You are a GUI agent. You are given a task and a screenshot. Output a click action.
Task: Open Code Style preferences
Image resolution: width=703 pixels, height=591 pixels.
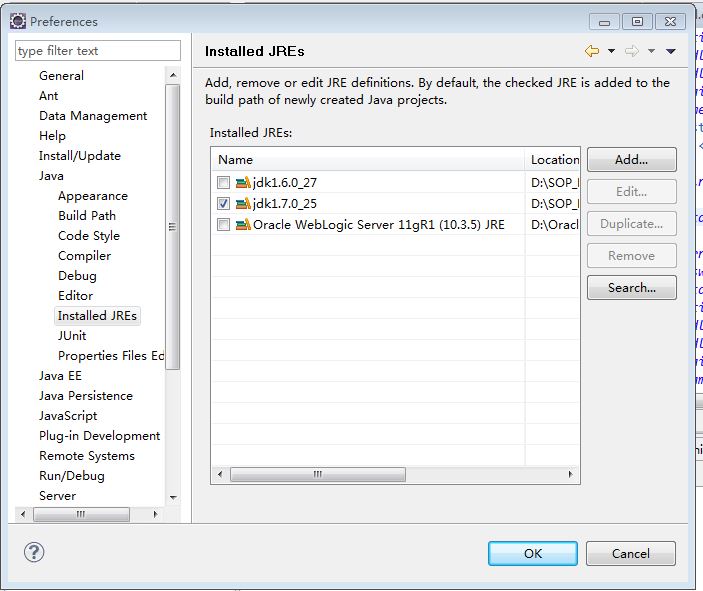click(x=89, y=236)
